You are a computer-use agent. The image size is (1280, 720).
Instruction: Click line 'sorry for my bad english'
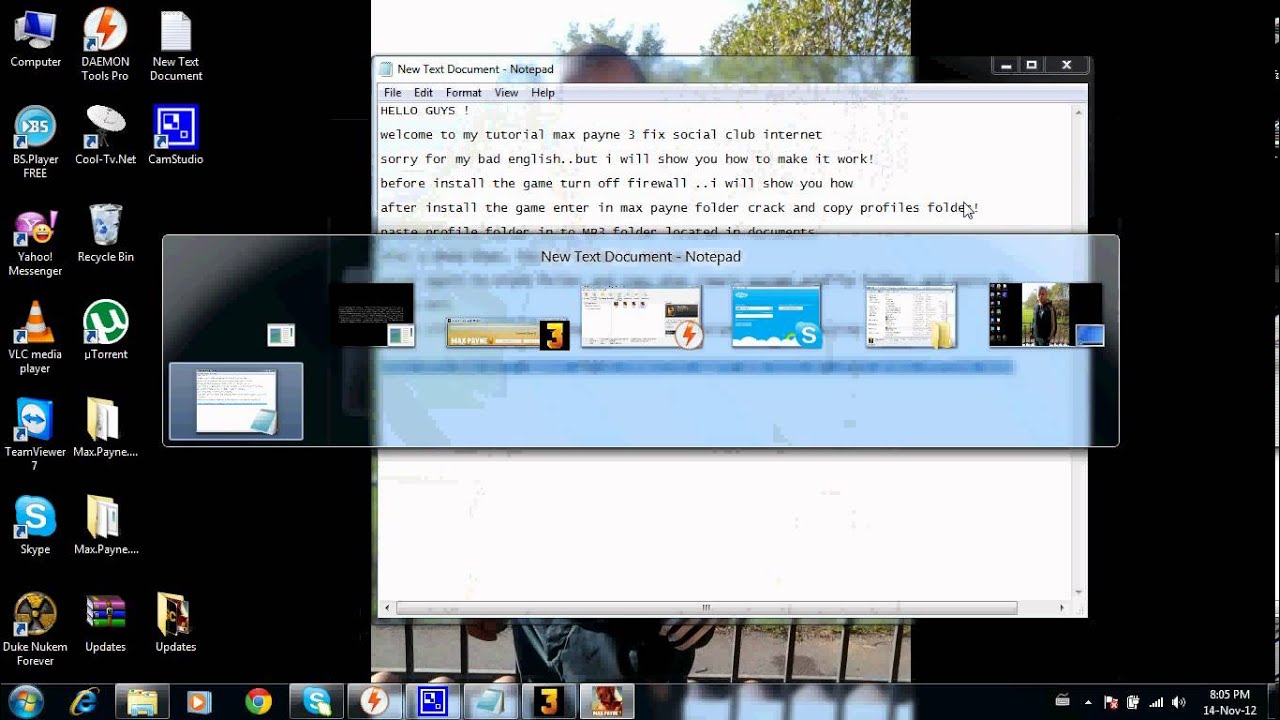click(x=627, y=159)
